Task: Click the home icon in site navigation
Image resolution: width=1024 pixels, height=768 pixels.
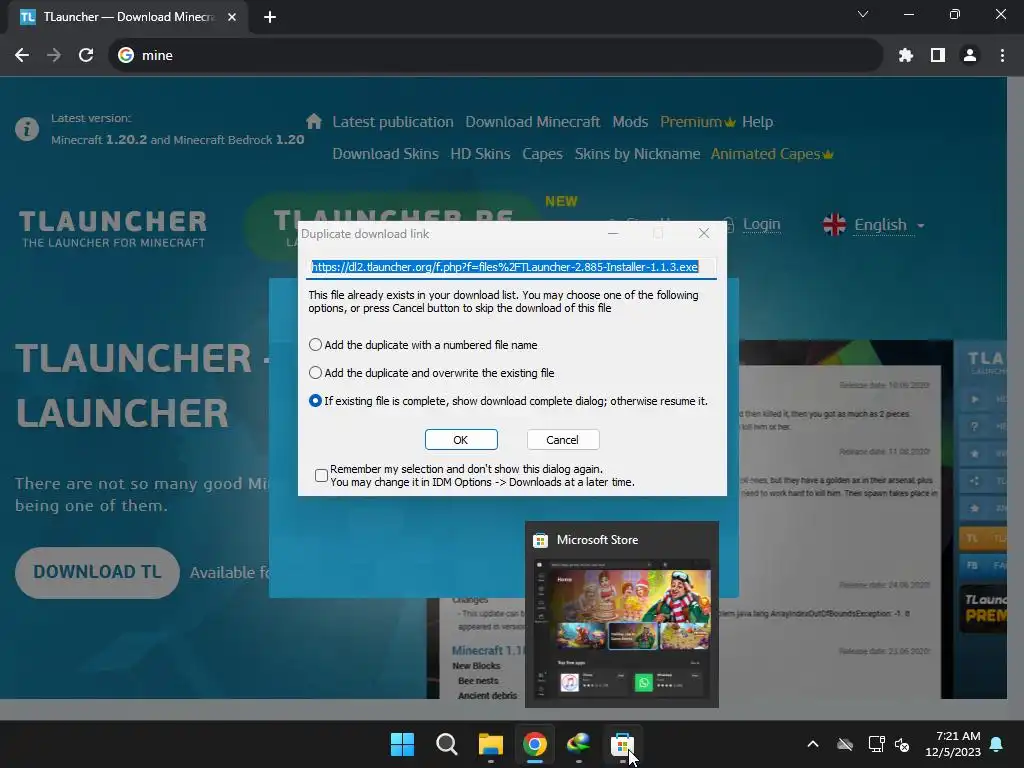Action: pyautogui.click(x=314, y=121)
